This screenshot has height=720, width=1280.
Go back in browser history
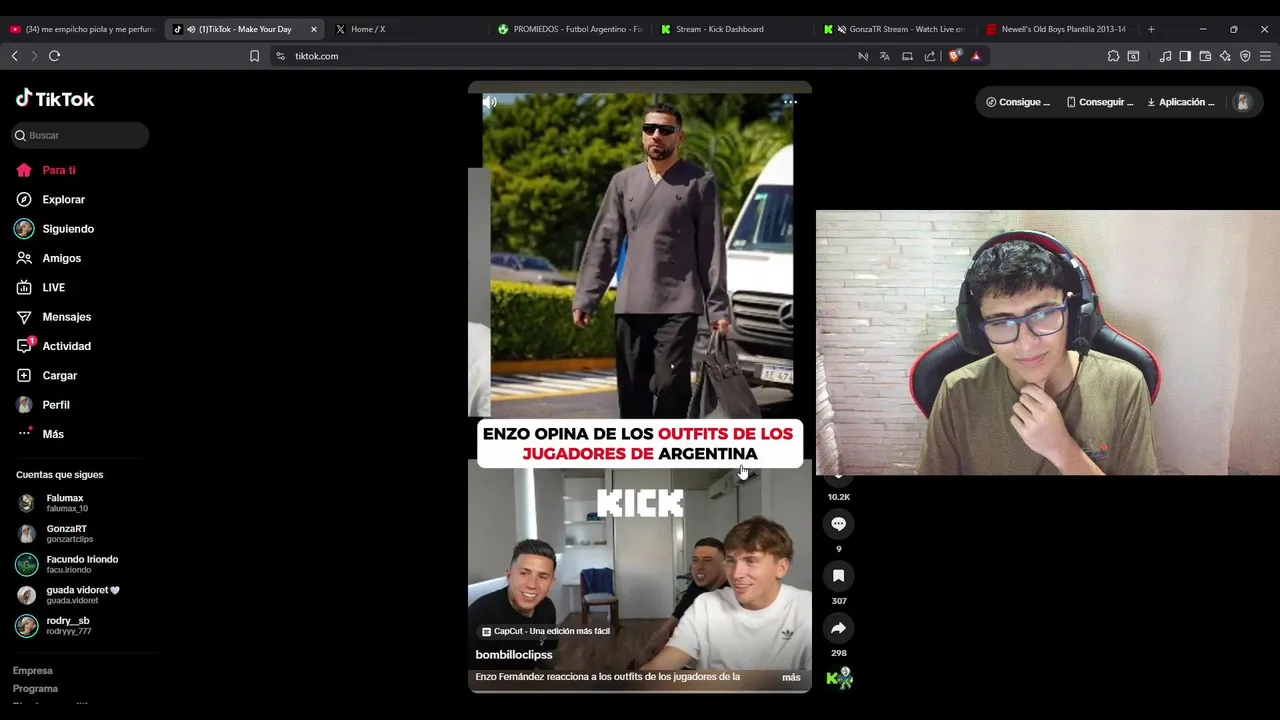point(14,56)
